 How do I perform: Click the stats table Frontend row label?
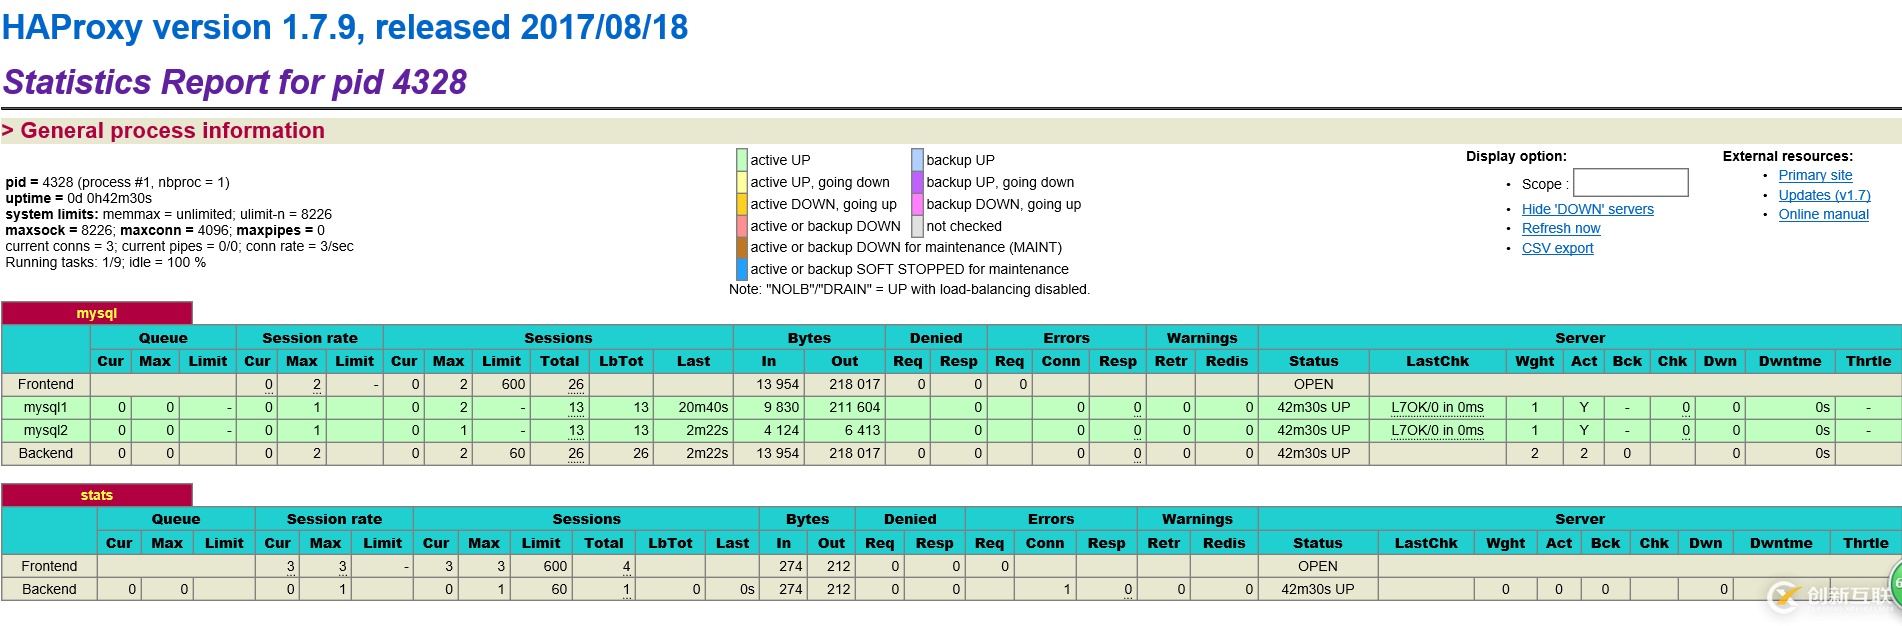(x=49, y=566)
